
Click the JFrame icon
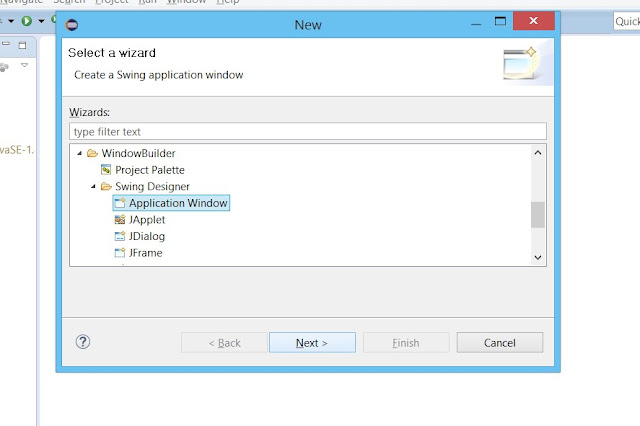[120, 253]
